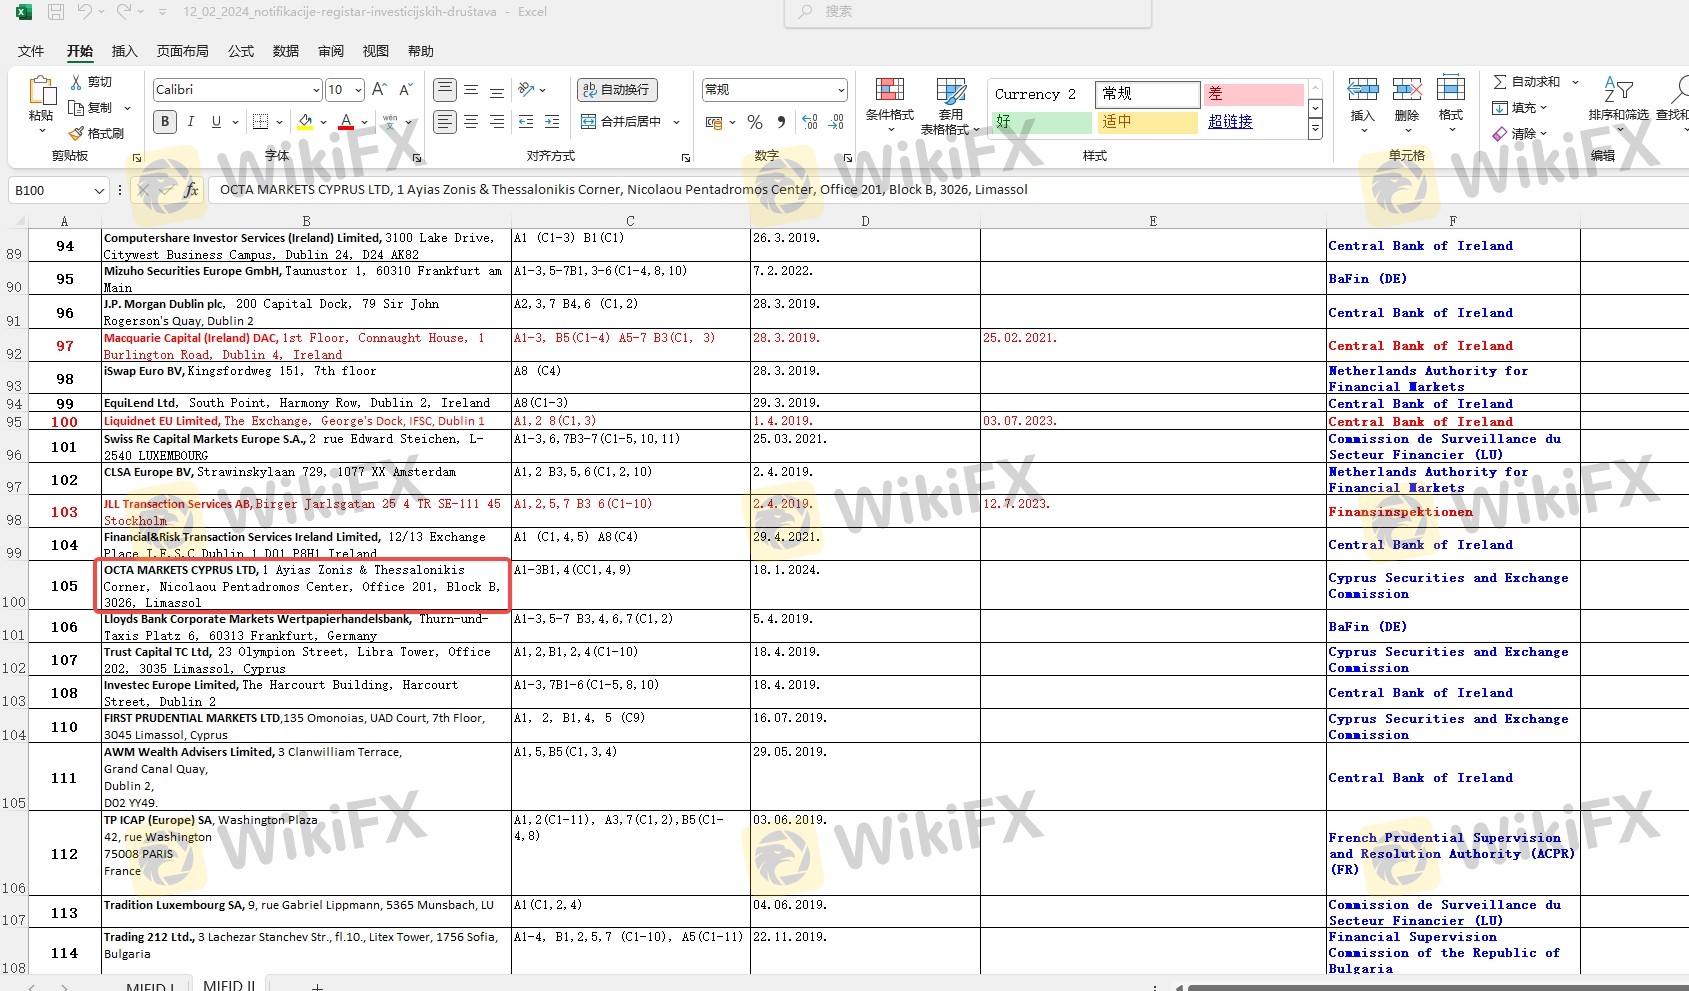
Task: Toggle Wrap Text (自动换行)
Action: (616, 90)
